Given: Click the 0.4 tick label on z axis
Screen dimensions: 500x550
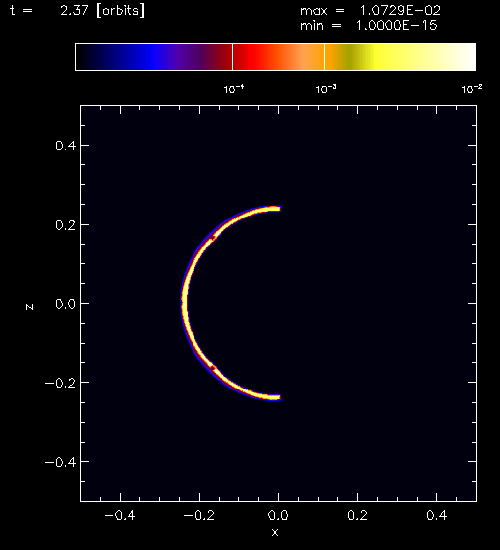Looking at the screenshot, I should (65, 145).
